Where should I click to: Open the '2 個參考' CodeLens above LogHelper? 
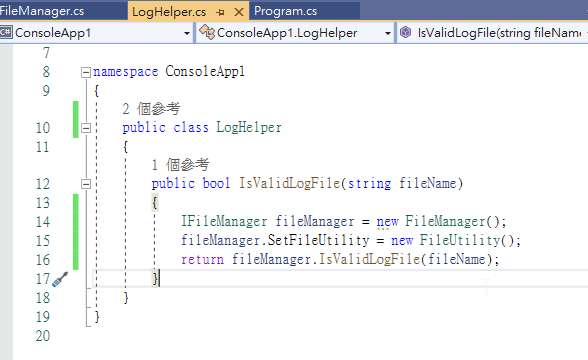151,109
